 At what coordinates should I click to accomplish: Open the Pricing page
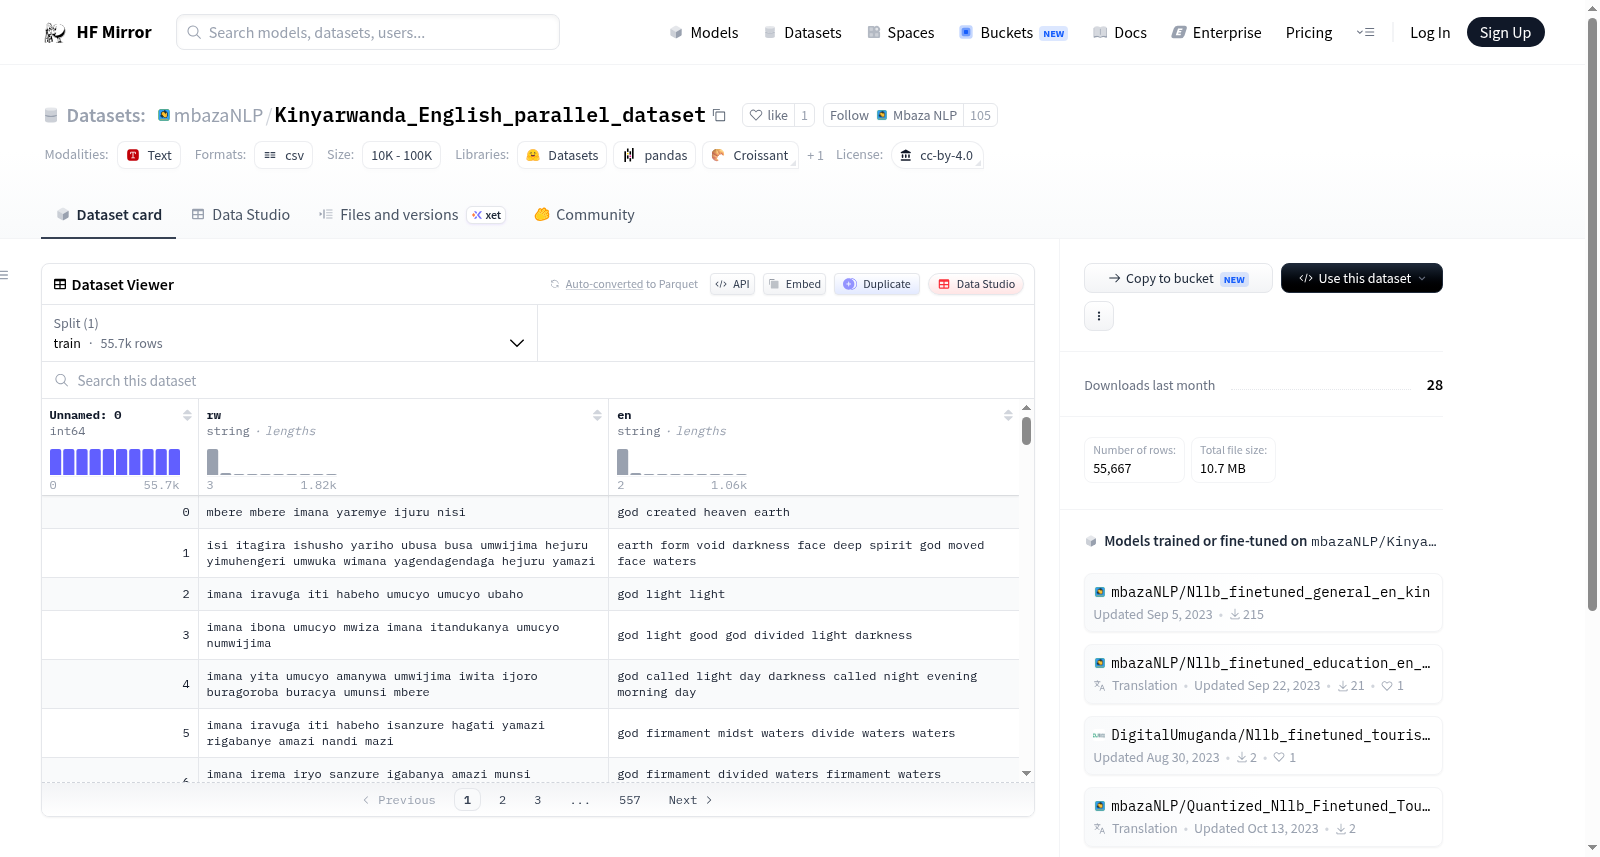pos(1309,33)
